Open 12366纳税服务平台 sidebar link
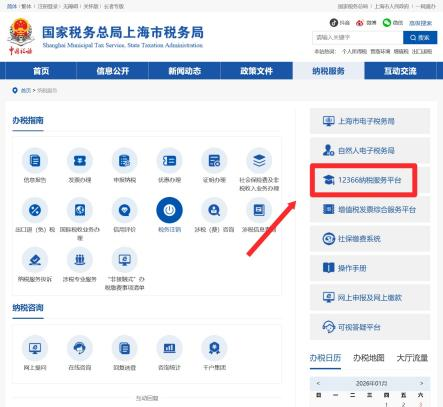Screen dimensions: 443x407 tap(370, 180)
